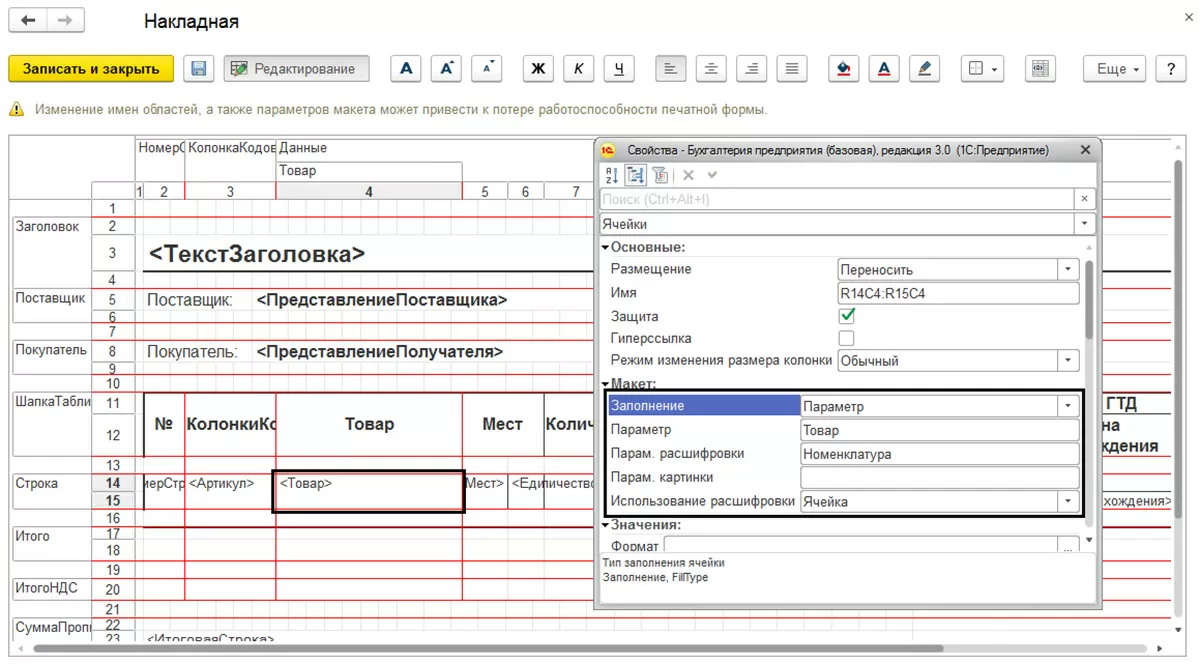Enable the Гиперссылка checkbox

click(847, 338)
